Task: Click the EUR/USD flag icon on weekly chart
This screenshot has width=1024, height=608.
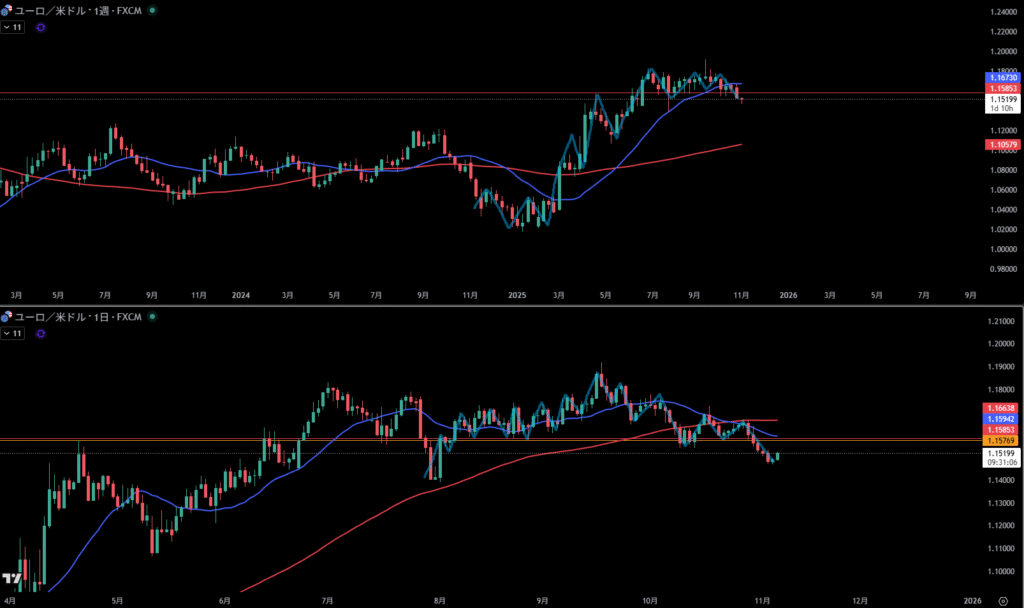Action: click(x=8, y=10)
